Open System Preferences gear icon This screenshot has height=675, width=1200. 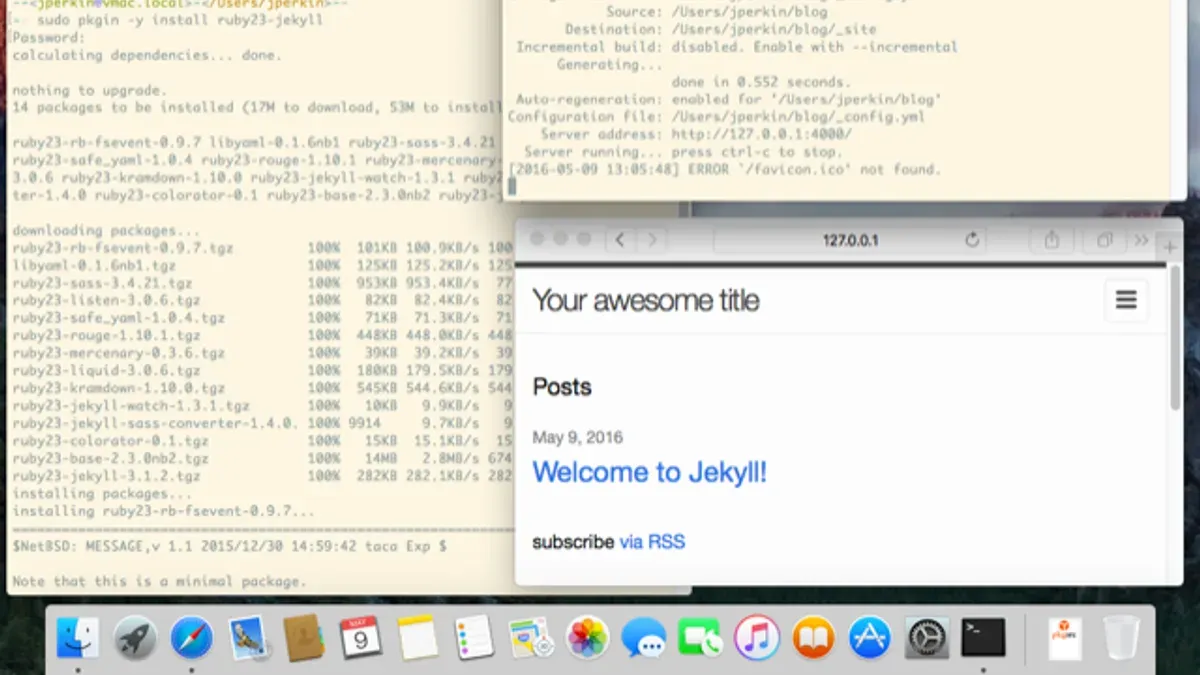[x=927, y=637]
